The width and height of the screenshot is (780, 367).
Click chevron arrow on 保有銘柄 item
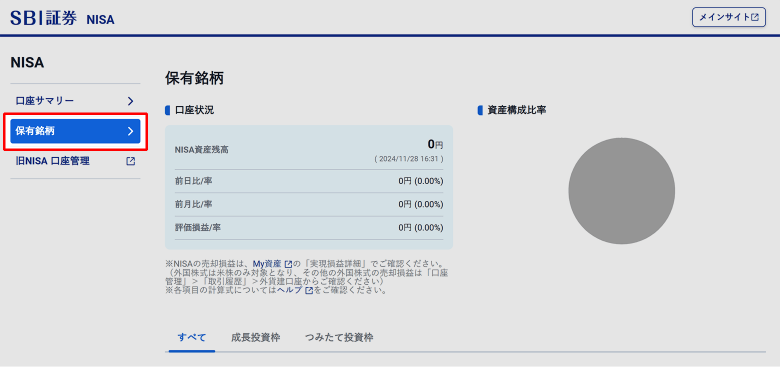[x=130, y=131]
